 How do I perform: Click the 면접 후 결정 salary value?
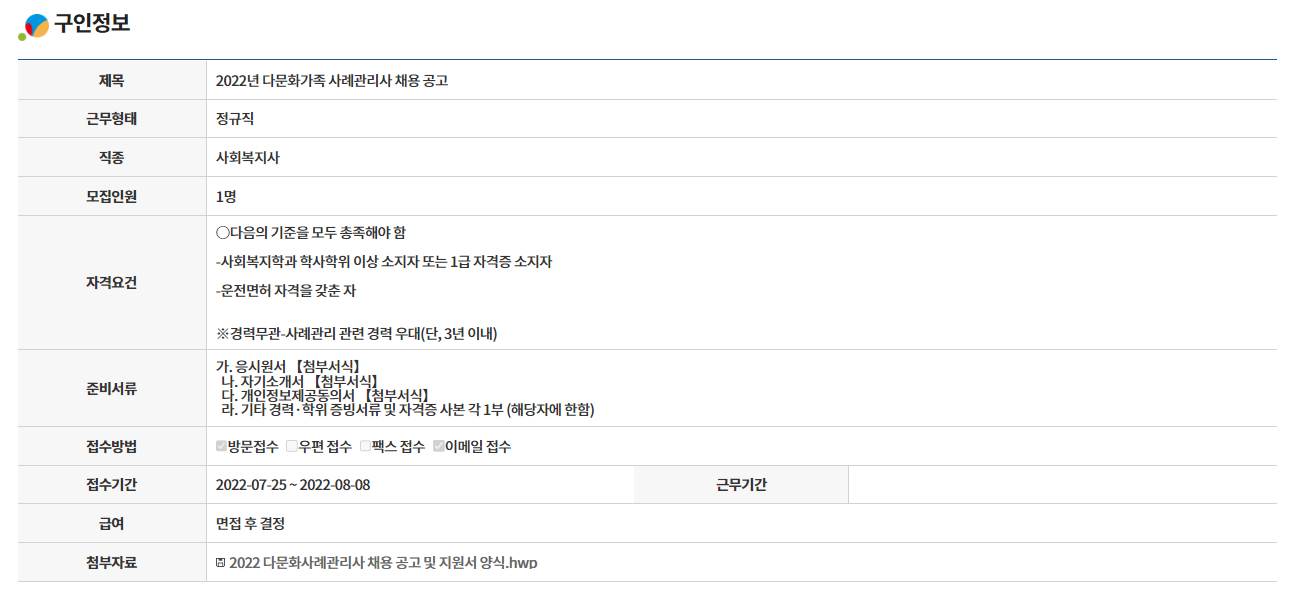point(251,524)
